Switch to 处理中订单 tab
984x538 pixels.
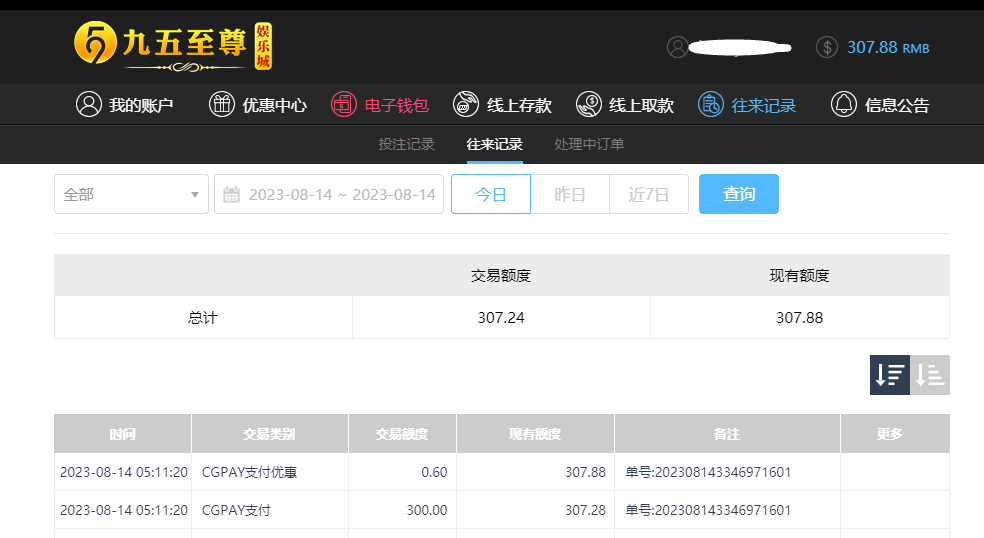[x=589, y=144]
